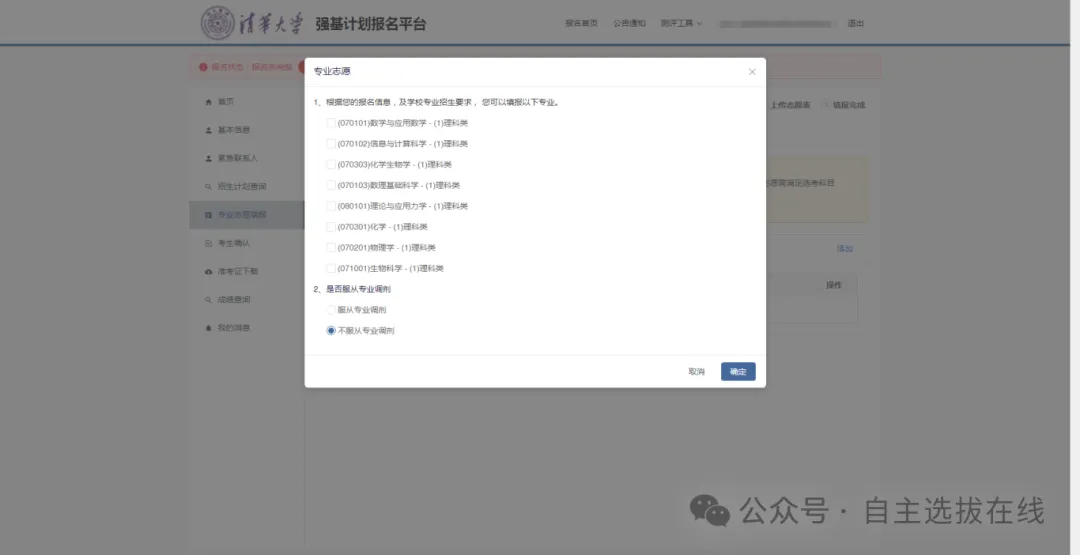Click the checklist icon beside 考生确认
Viewport: 1080px width, 555px height.
[208, 244]
